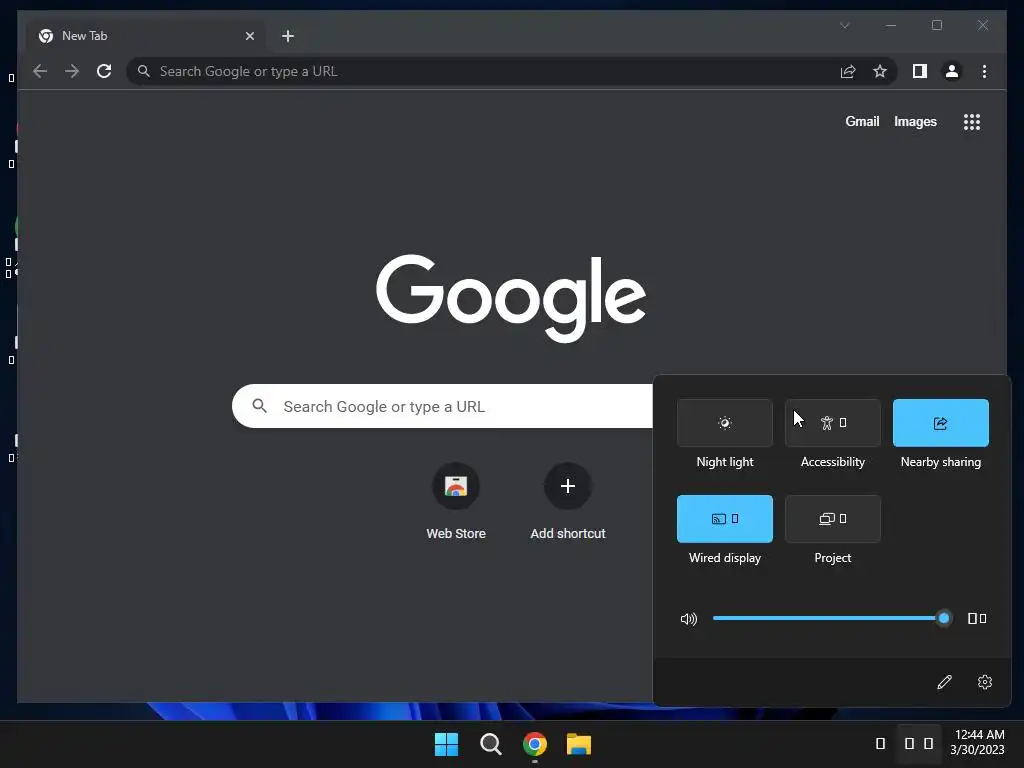Click the Google search box on page
1024x768 pixels.
point(442,406)
